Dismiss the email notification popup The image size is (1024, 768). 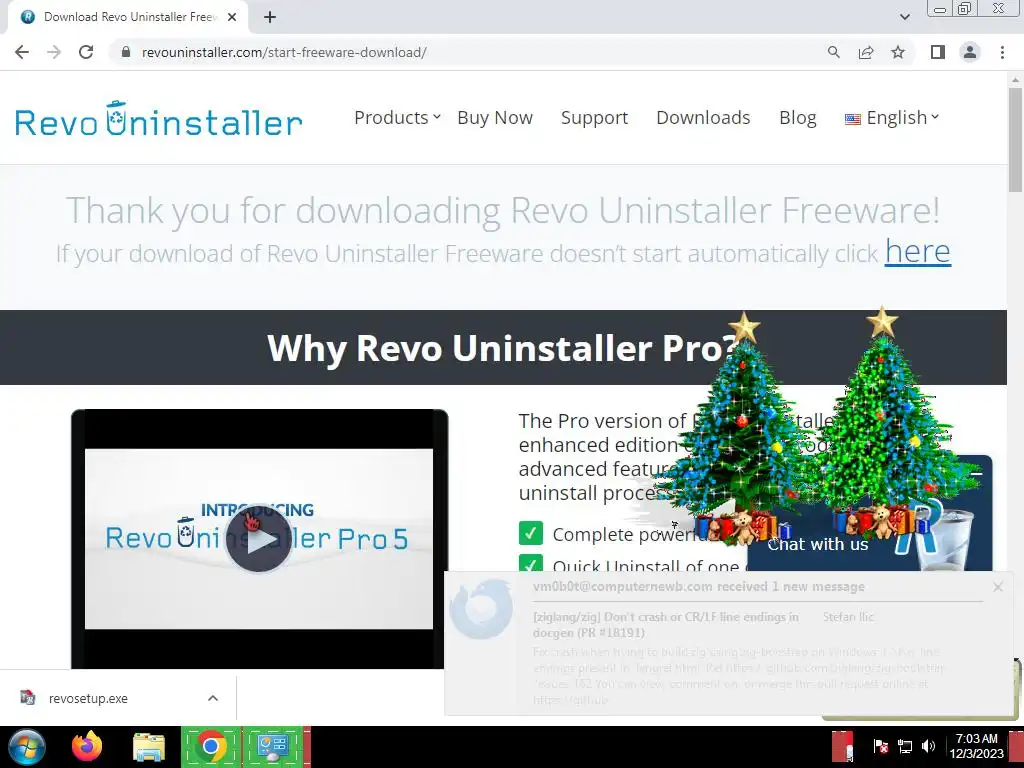tap(998, 586)
